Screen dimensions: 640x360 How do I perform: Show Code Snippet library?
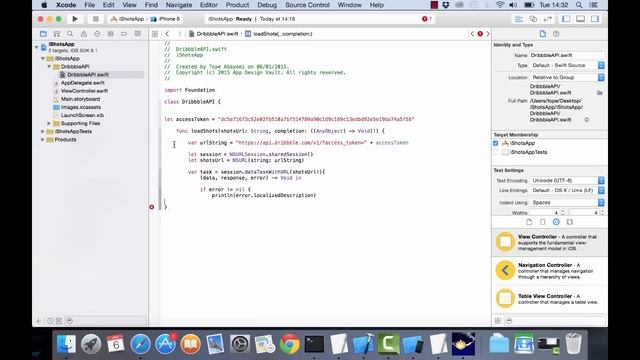pyautogui.click(x=542, y=222)
